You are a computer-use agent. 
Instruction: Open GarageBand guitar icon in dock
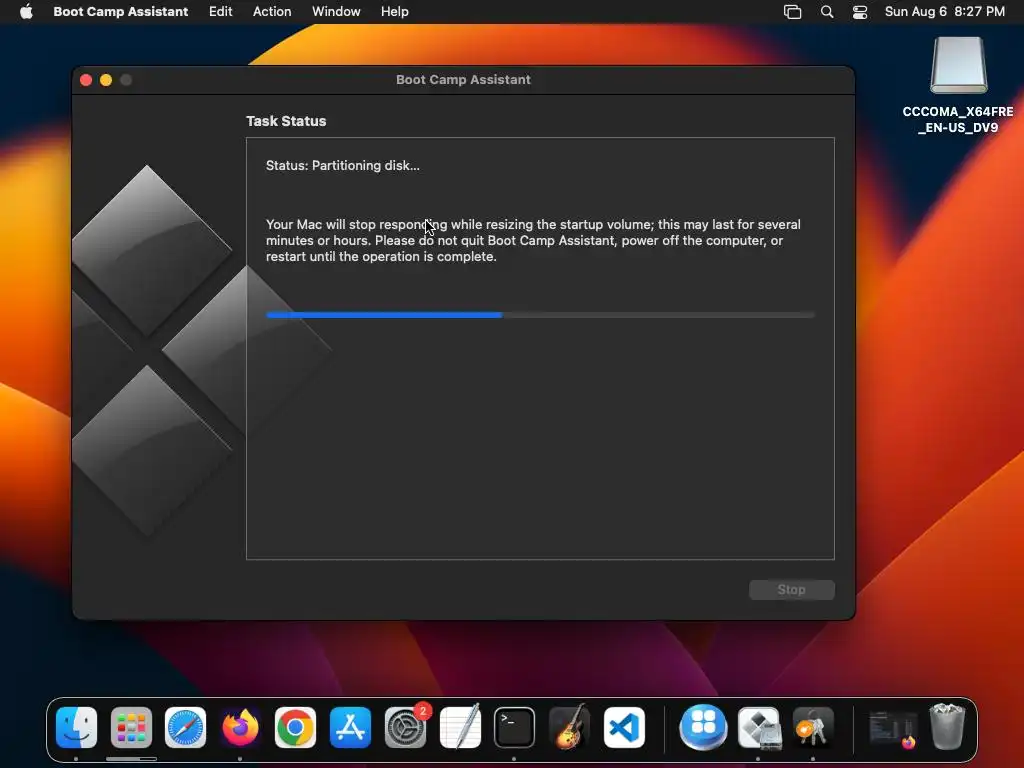pos(569,728)
